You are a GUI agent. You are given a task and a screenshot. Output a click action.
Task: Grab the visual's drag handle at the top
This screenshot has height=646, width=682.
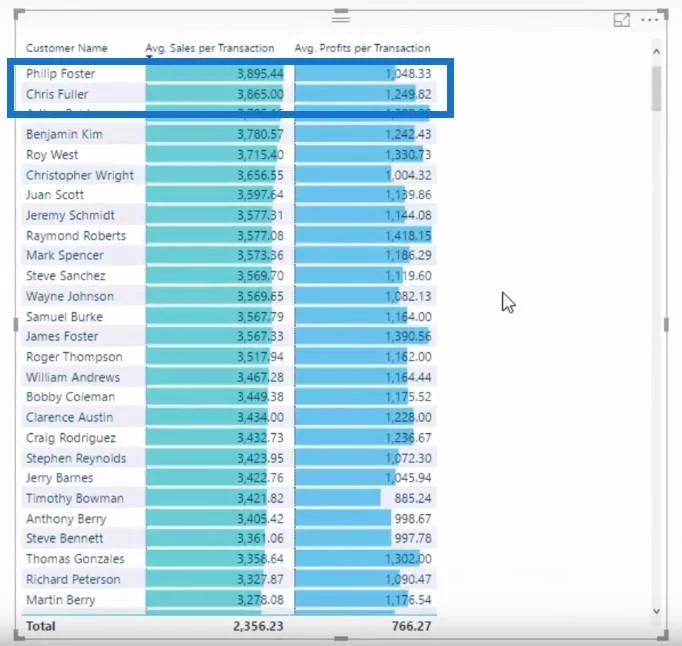341,19
